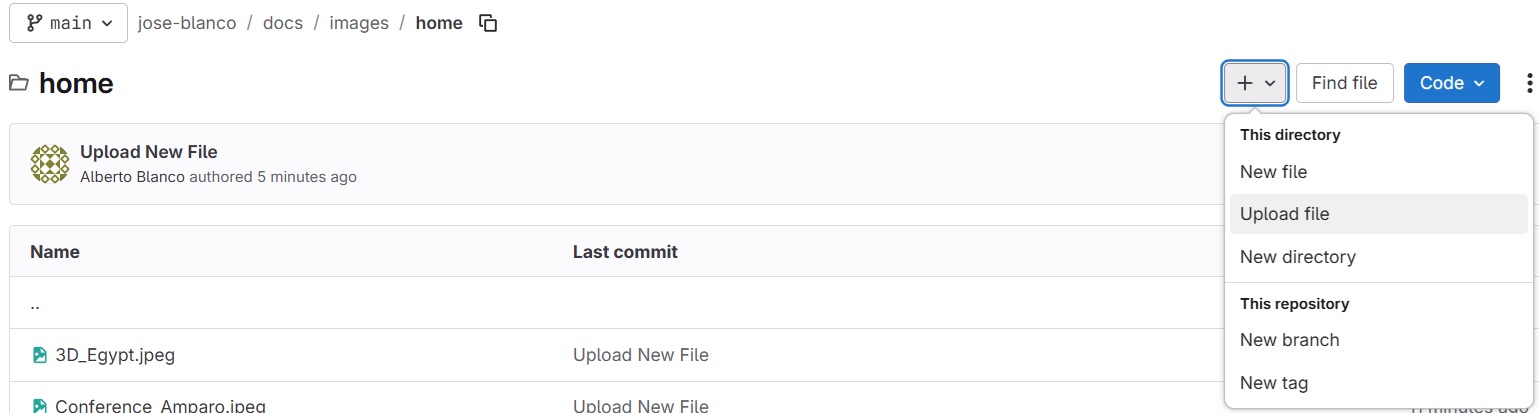Select New file from the menu

[1273, 172]
